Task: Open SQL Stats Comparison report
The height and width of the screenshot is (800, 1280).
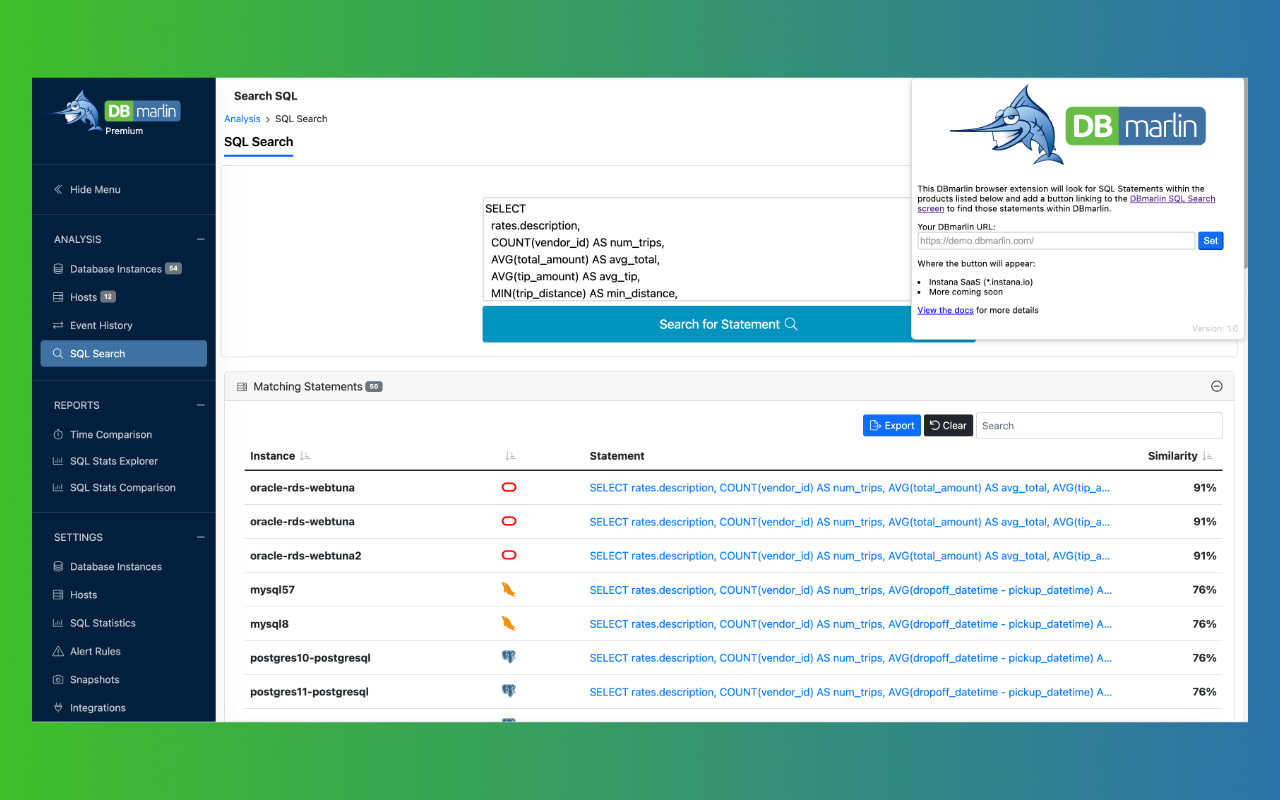Action: (x=123, y=488)
